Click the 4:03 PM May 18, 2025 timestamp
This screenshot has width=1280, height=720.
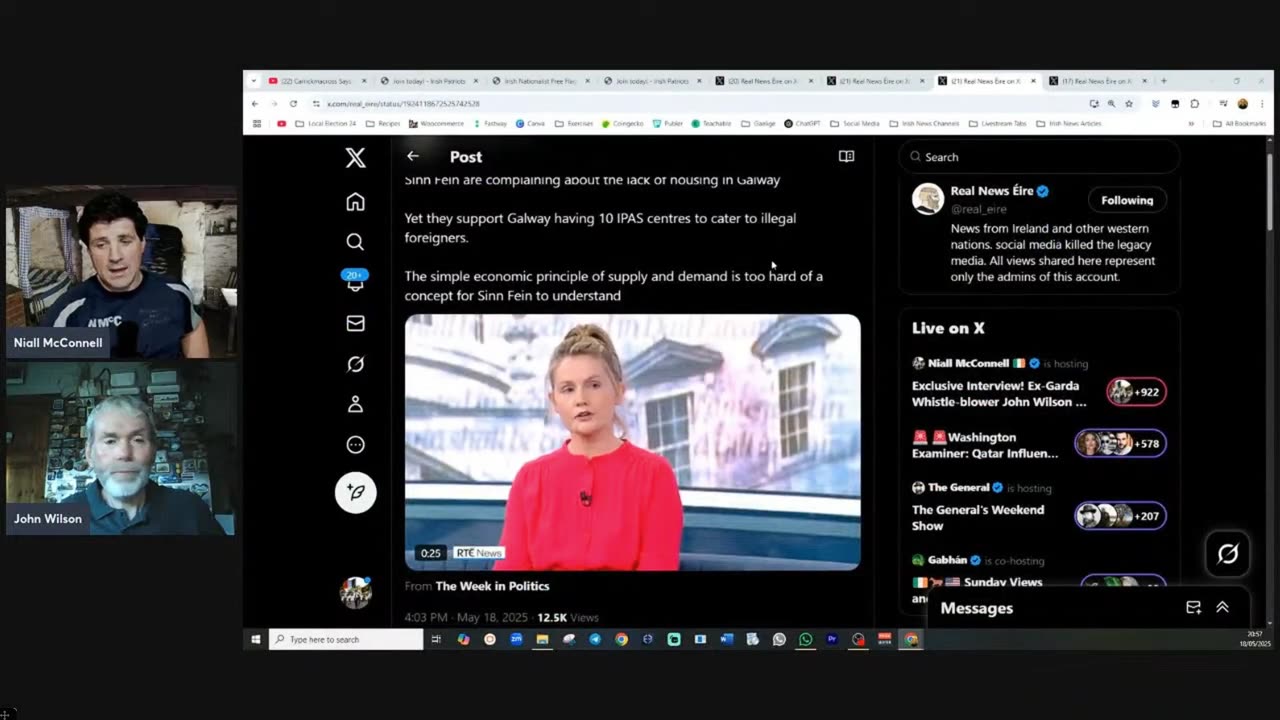point(467,617)
